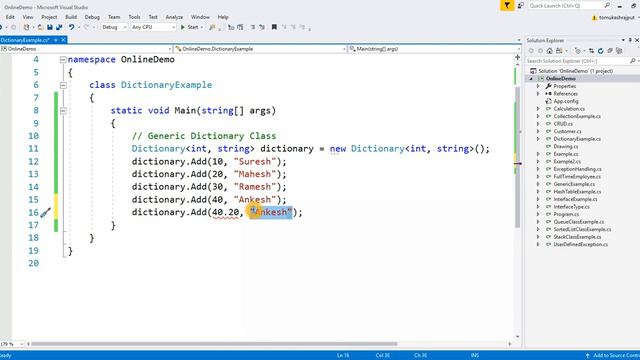
Task: Select App.config in Solution Explorer
Action: (x=566, y=101)
